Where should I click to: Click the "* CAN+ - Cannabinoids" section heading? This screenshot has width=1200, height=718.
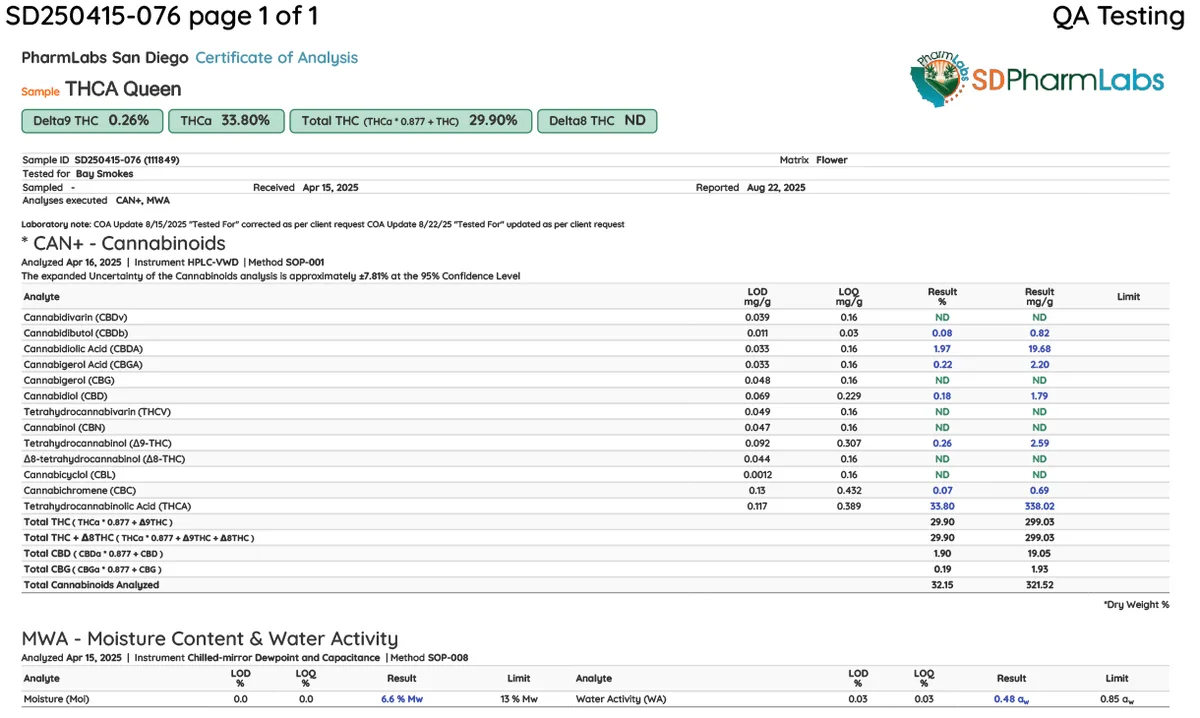click(x=124, y=243)
